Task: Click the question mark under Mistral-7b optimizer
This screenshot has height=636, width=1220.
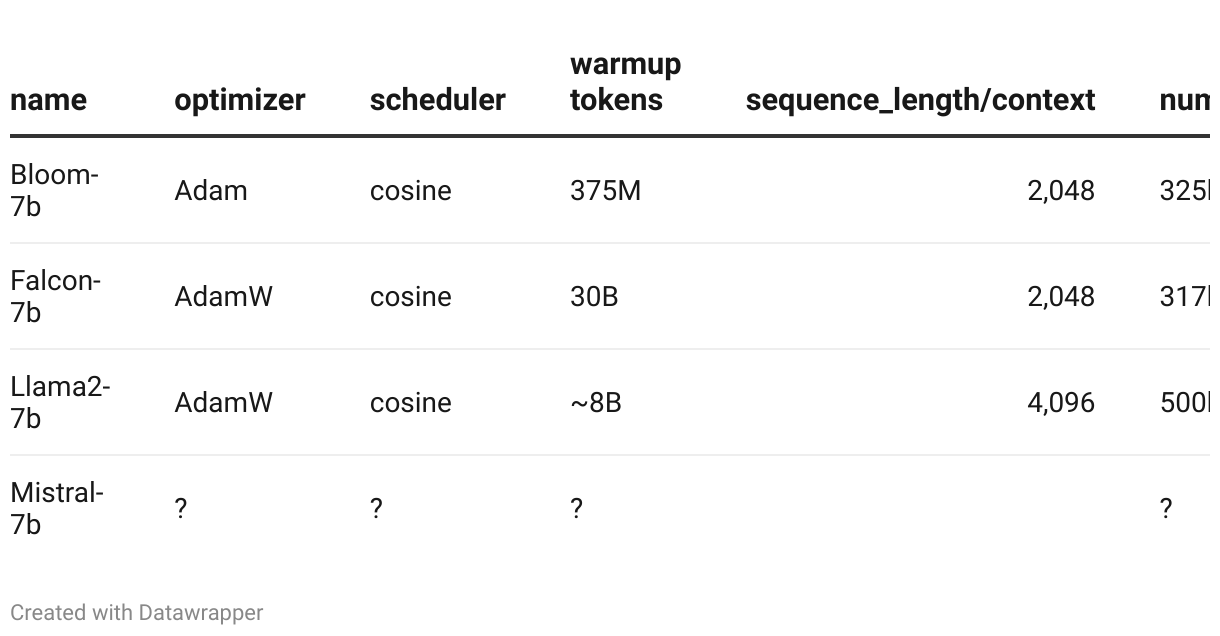Action: click(x=180, y=509)
